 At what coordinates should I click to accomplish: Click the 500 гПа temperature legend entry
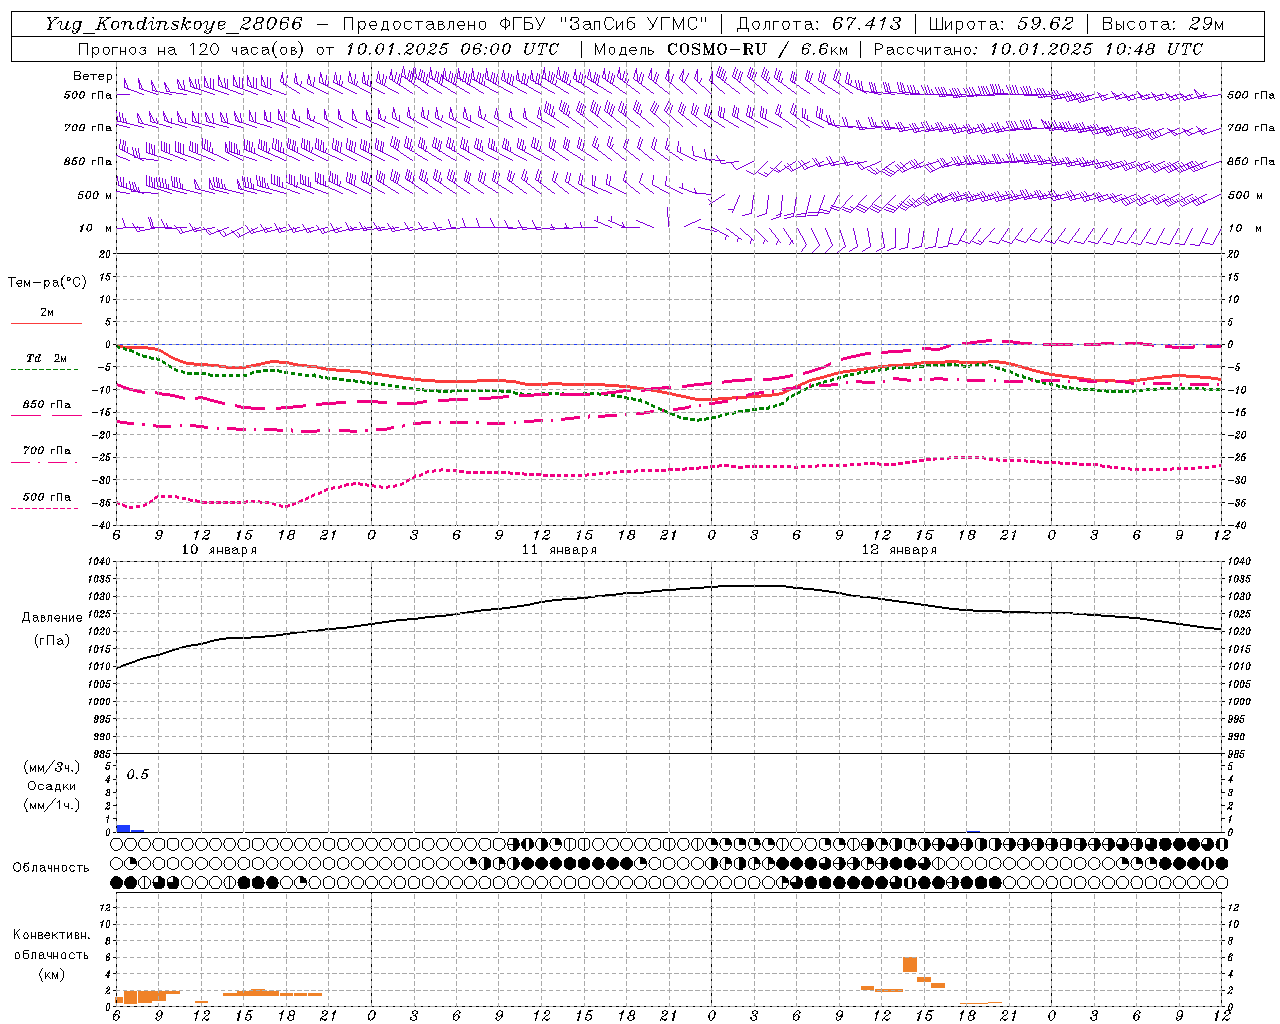click(x=46, y=497)
